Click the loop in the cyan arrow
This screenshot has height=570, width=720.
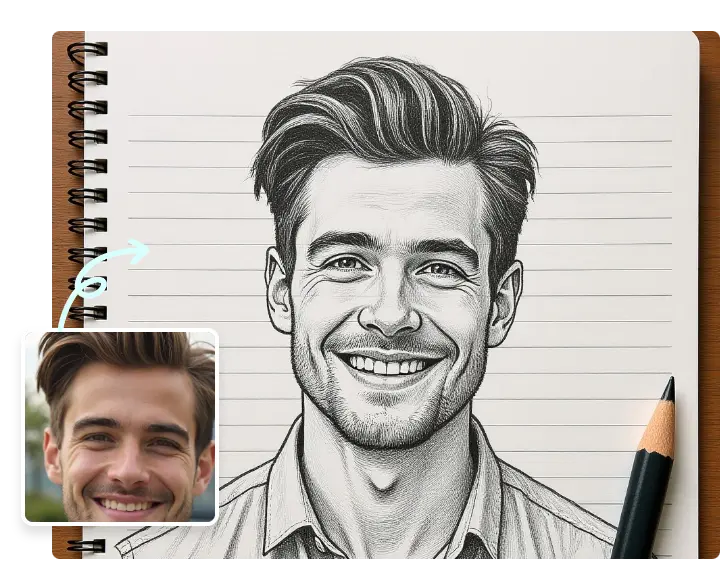[x=91, y=287]
